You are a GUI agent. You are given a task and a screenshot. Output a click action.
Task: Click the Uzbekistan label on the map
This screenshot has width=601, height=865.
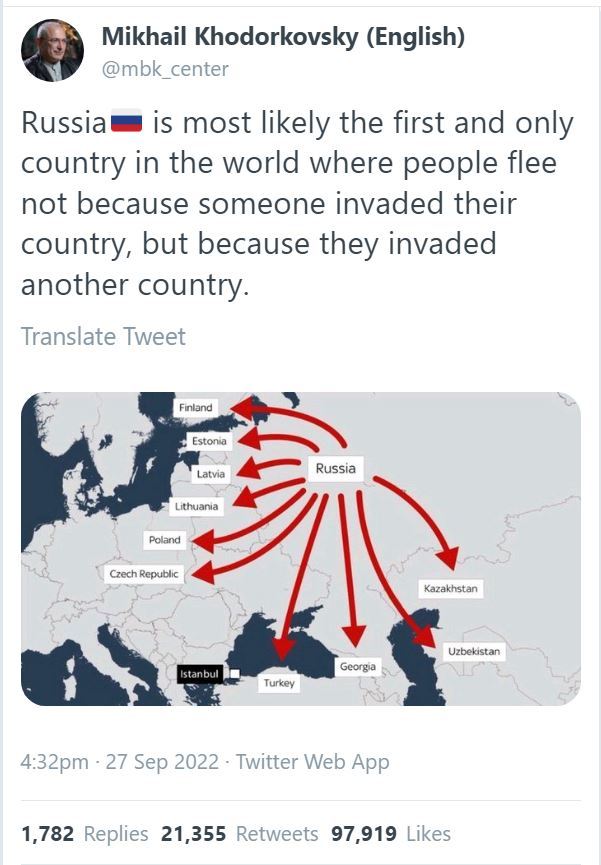pyautogui.click(x=474, y=651)
